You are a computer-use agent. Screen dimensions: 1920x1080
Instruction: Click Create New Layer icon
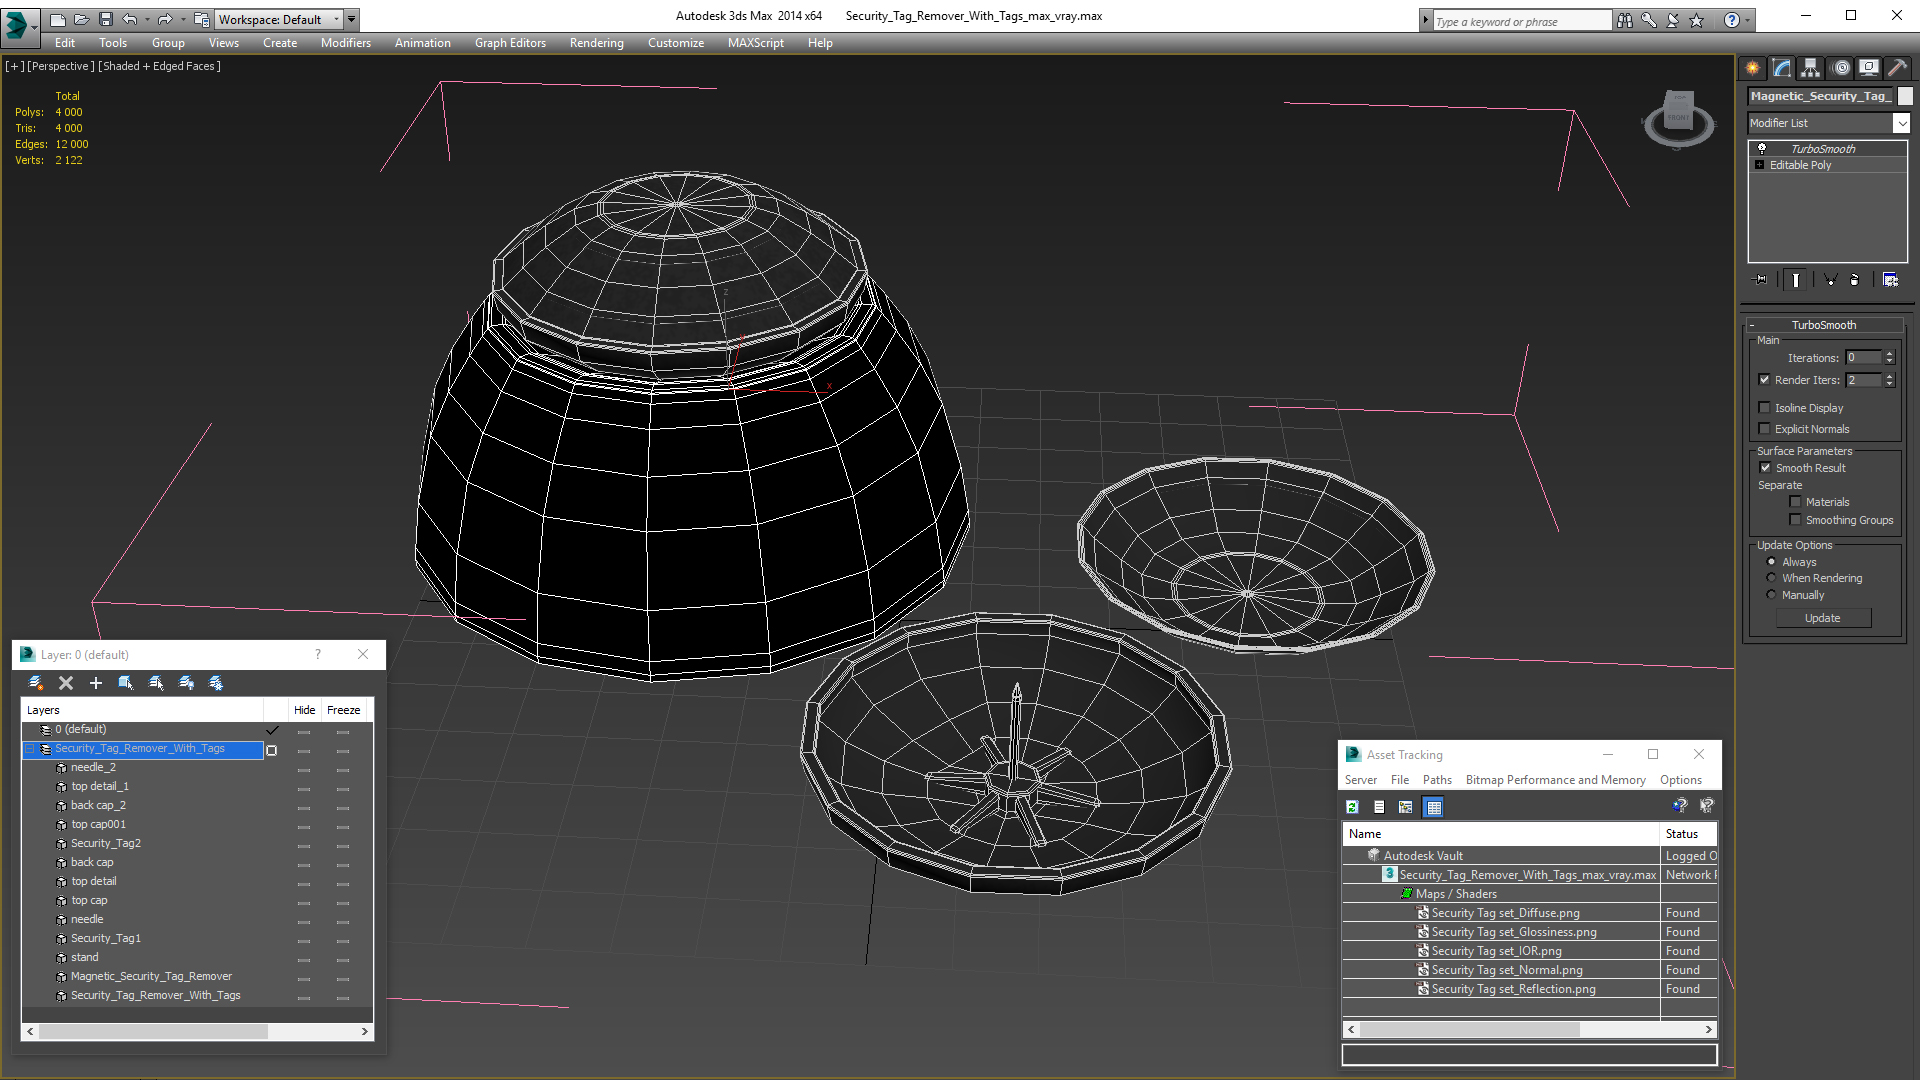(x=36, y=683)
